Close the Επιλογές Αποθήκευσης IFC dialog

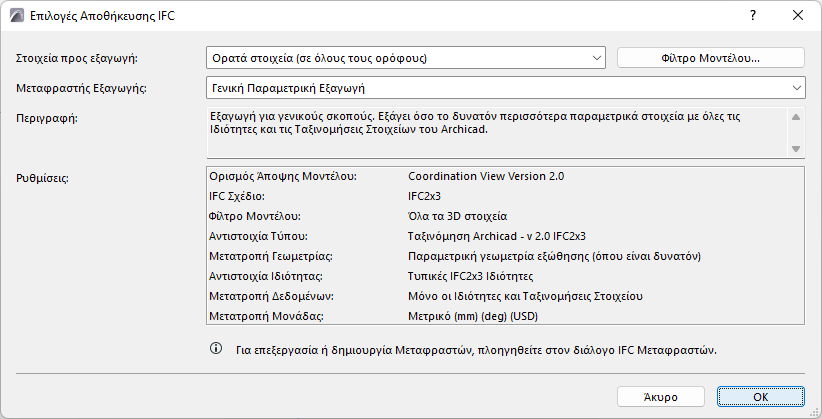[x=798, y=16]
